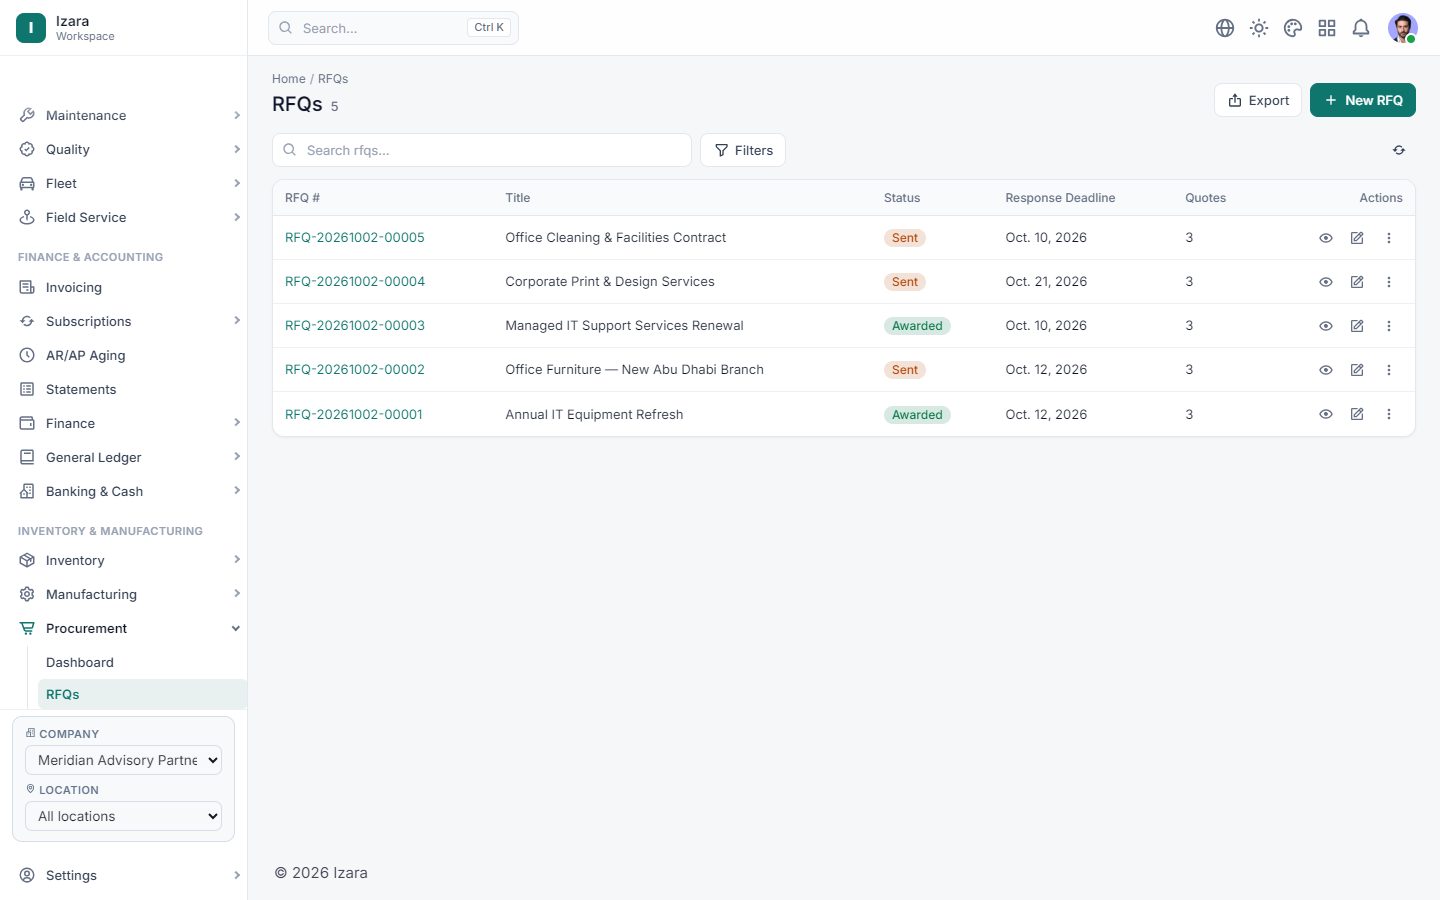
Task: Open the apps grid icon
Action: 1327,28
